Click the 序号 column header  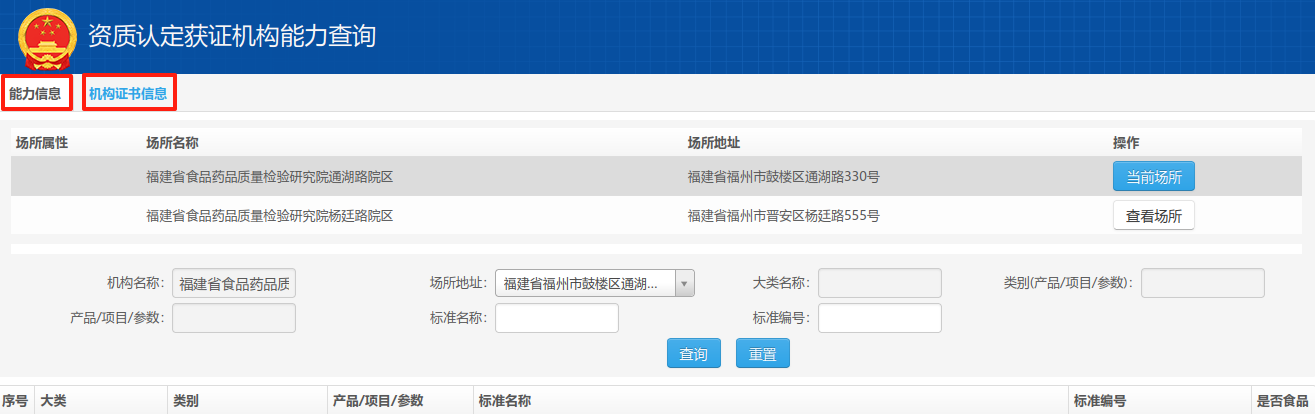[x=15, y=401]
